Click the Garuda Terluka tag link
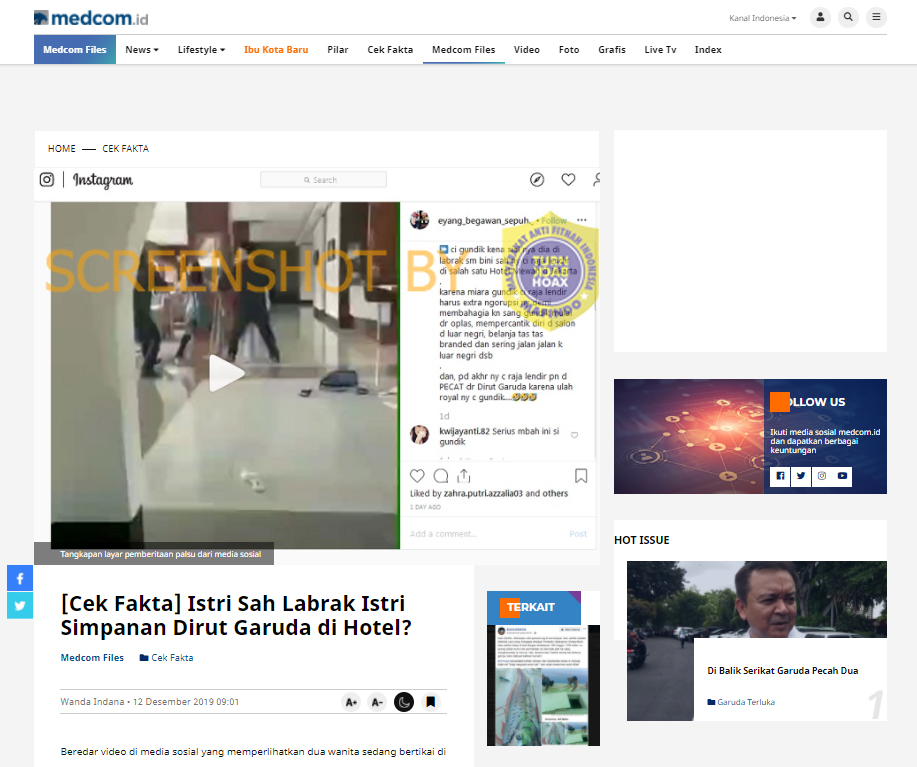The width and height of the screenshot is (917, 767). click(x=741, y=702)
